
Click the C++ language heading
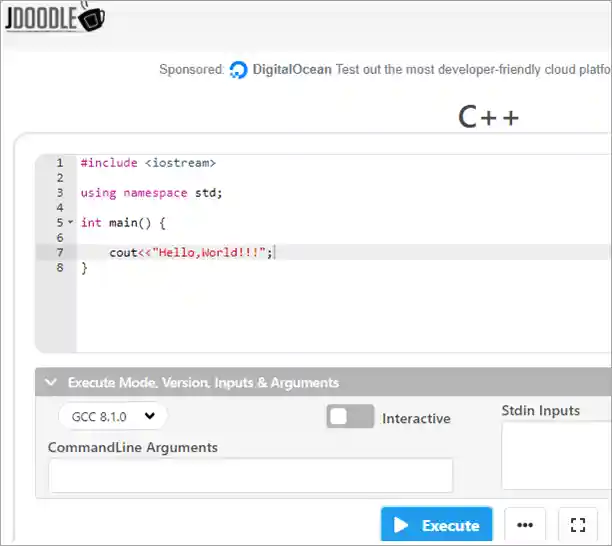click(489, 117)
